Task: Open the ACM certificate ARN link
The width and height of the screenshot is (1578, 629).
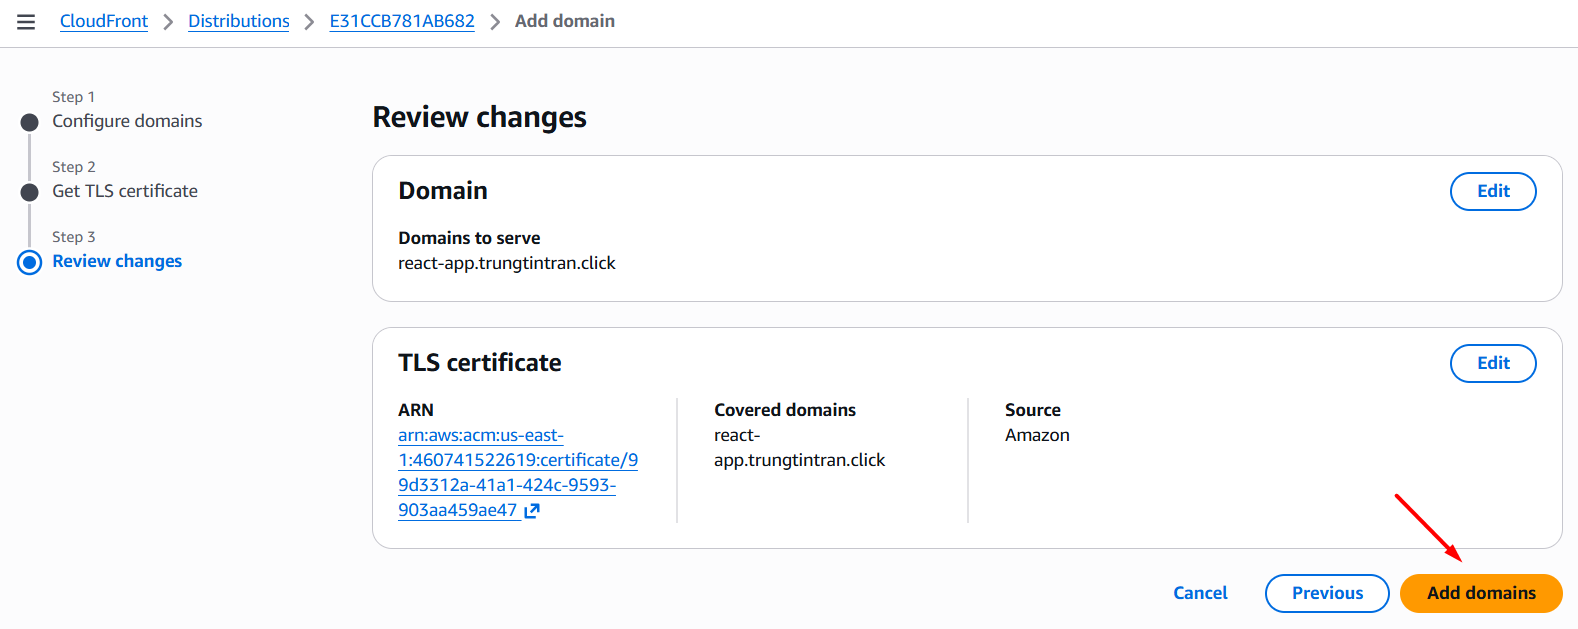Action: (x=517, y=472)
